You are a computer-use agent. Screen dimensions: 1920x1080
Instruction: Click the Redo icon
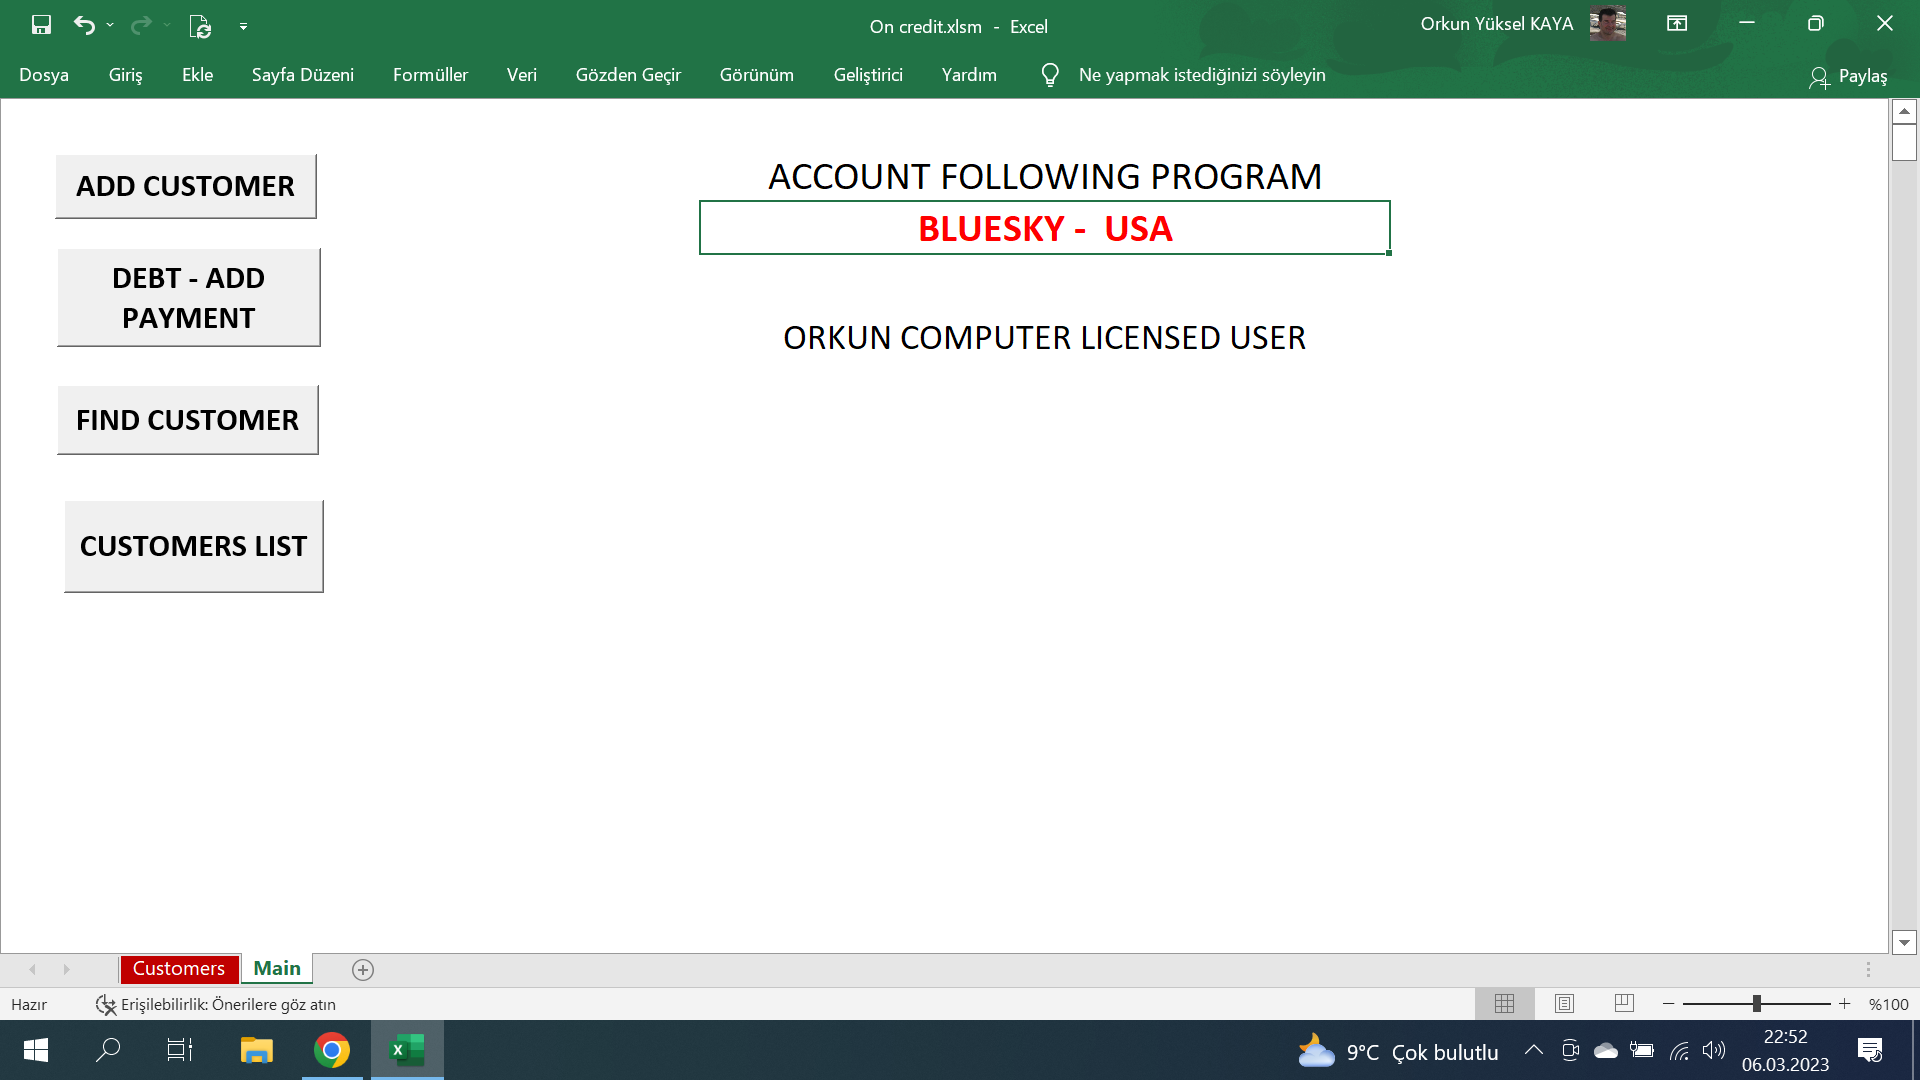tap(140, 24)
